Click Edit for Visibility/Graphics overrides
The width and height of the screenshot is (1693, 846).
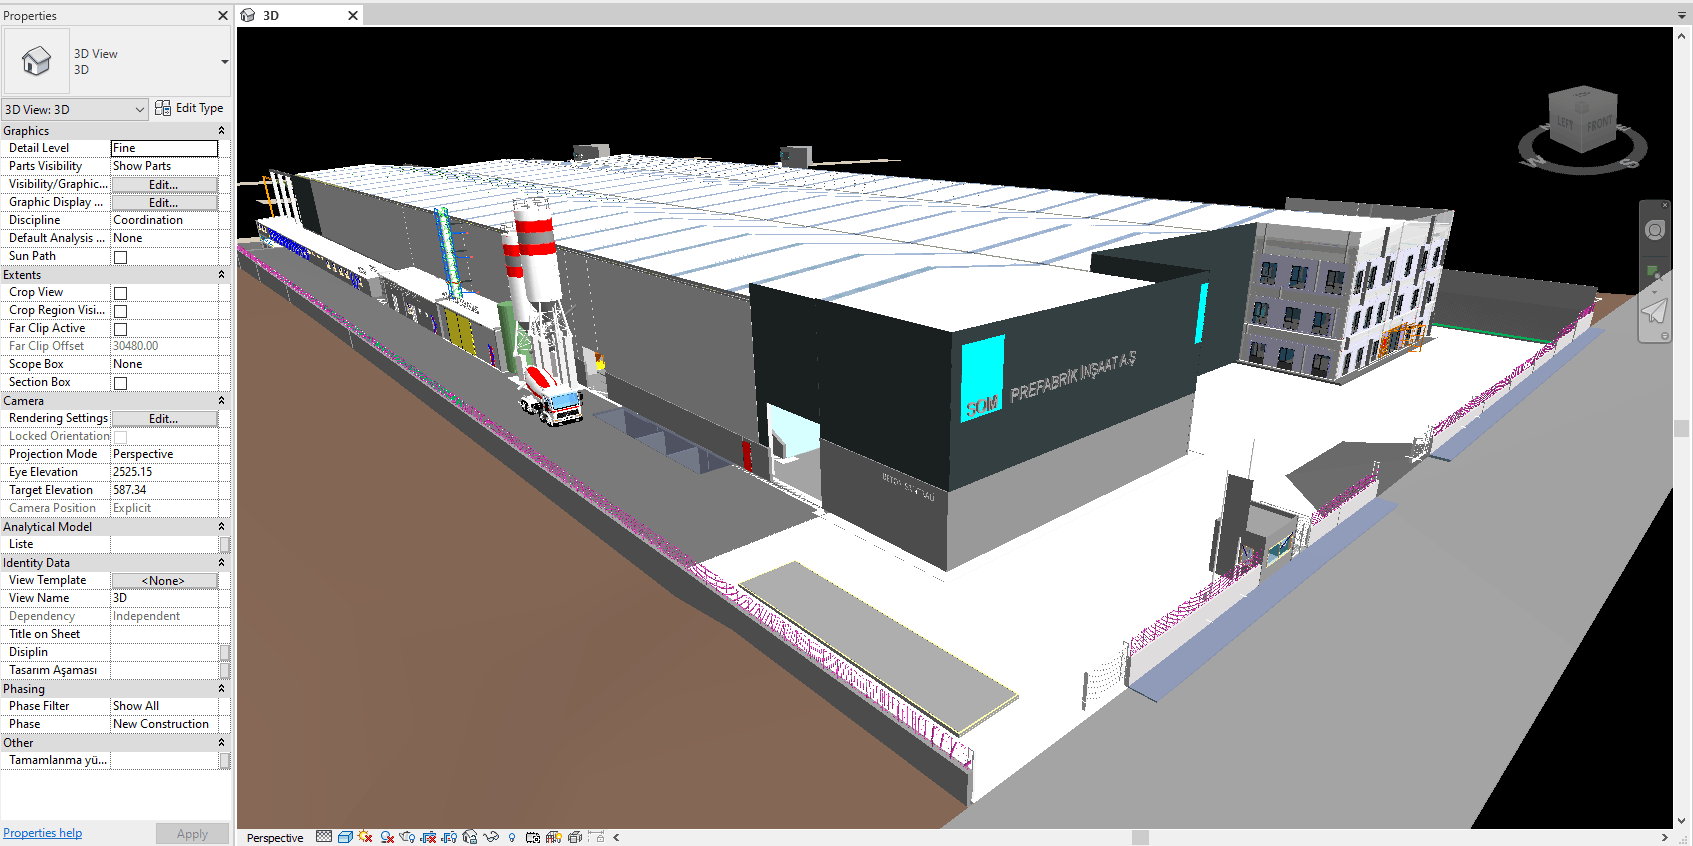tap(164, 185)
